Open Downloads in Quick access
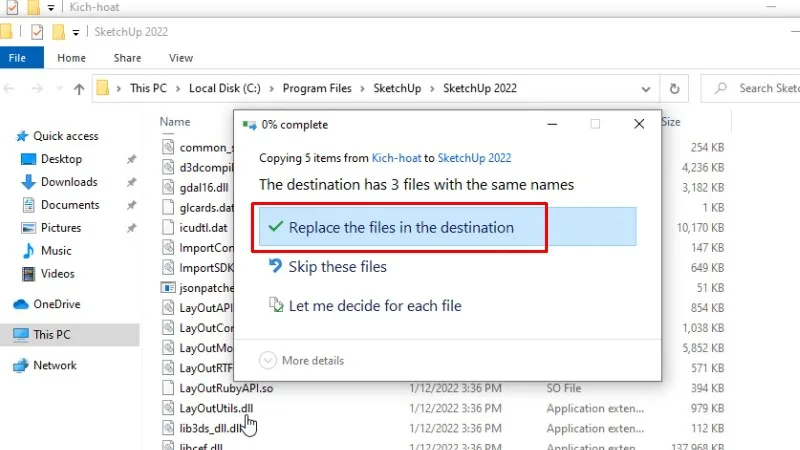 (x=69, y=182)
